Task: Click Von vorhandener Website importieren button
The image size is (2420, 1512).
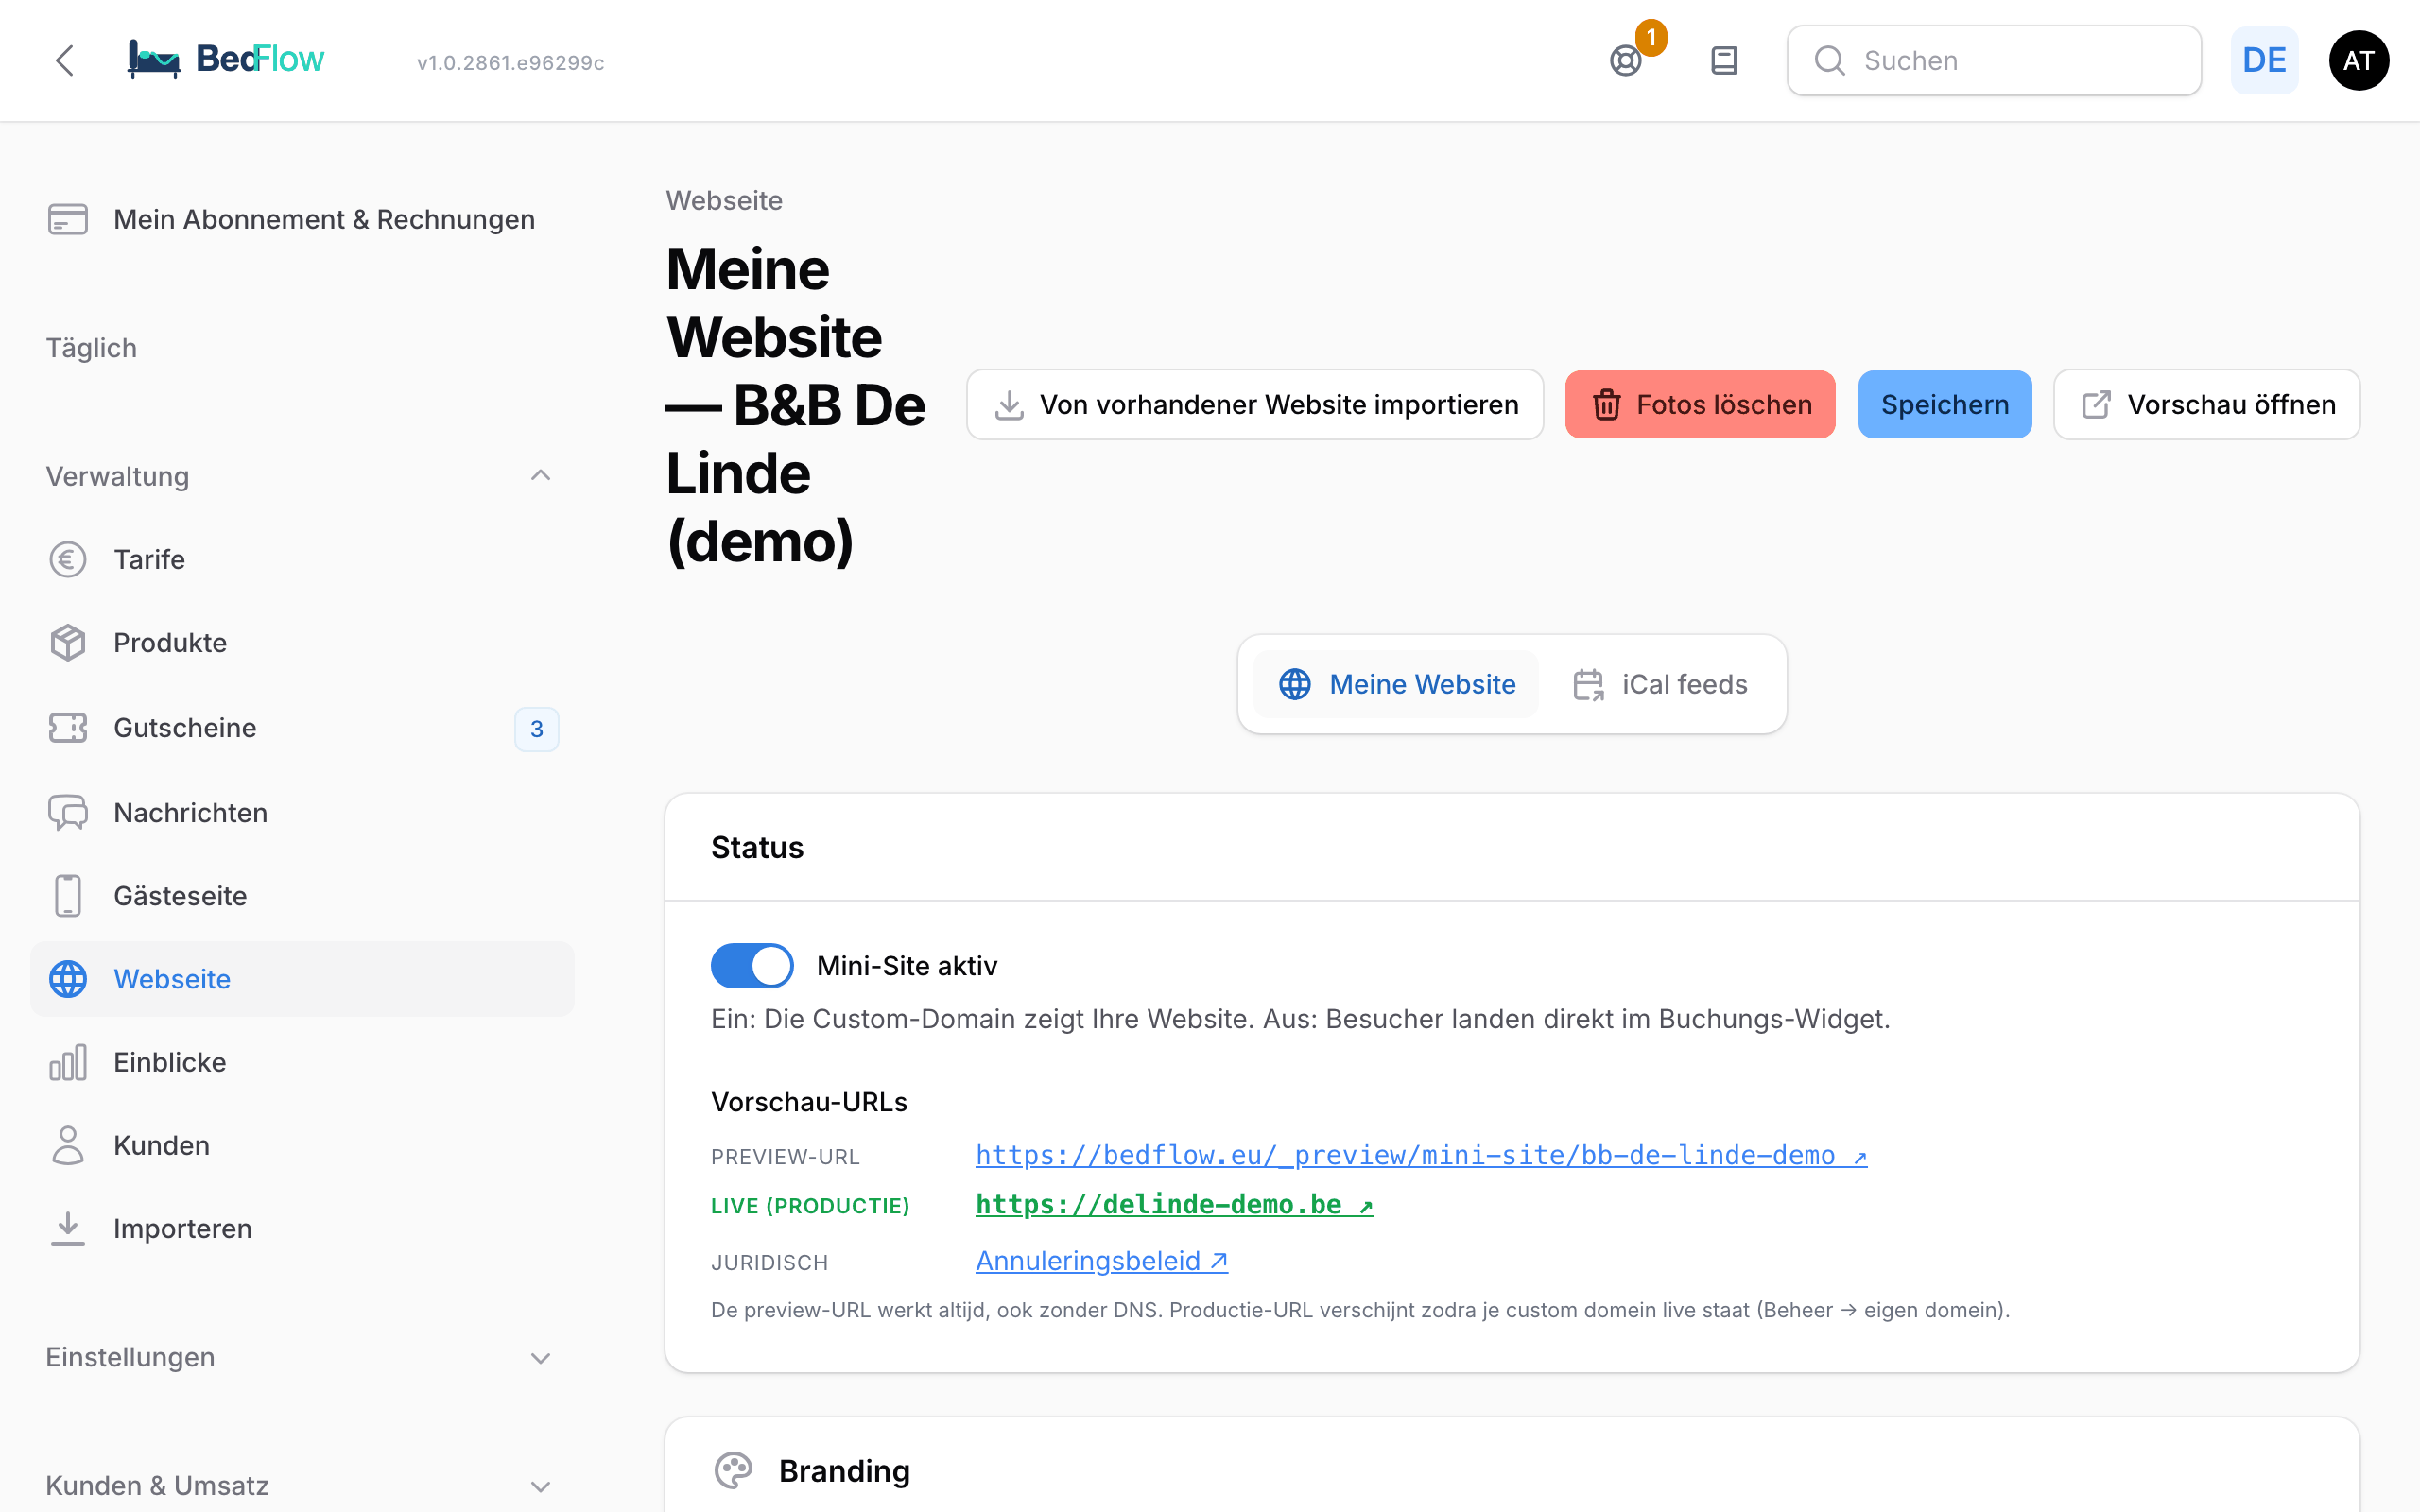Action: 1255,404
